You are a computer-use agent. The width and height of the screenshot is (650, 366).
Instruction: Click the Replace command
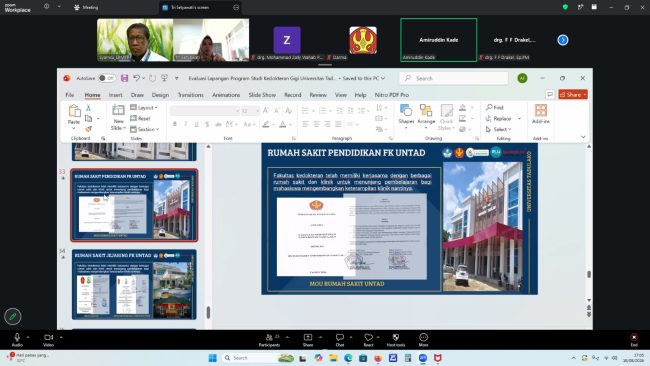tap(498, 119)
